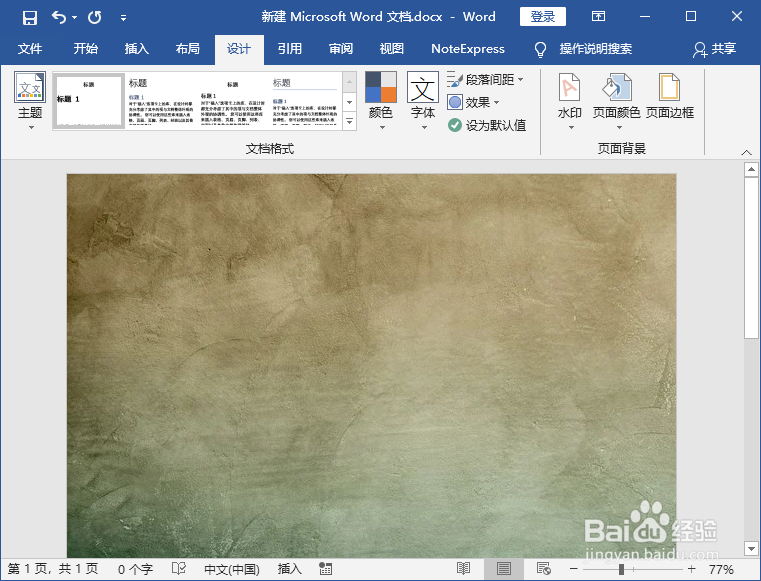Click the zoom in plus button
This screenshot has height=581, width=761.
pyautogui.click(x=692, y=569)
